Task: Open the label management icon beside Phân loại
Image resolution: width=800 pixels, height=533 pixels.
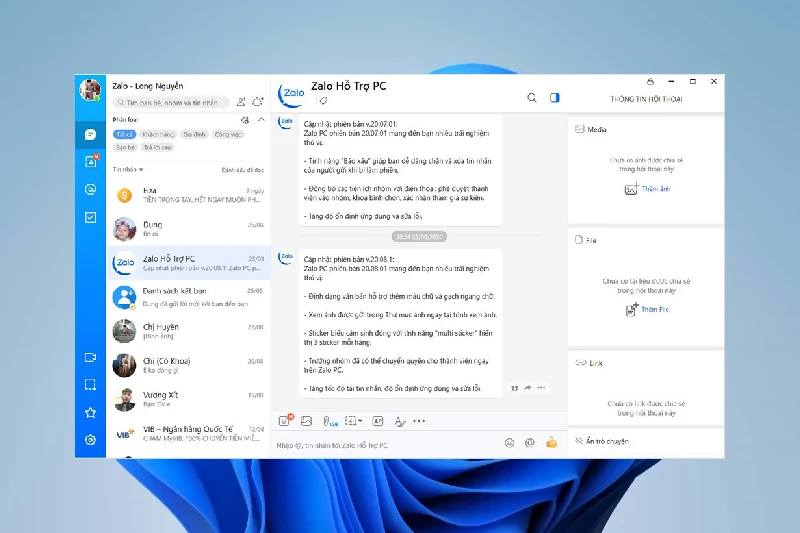Action: (245, 120)
